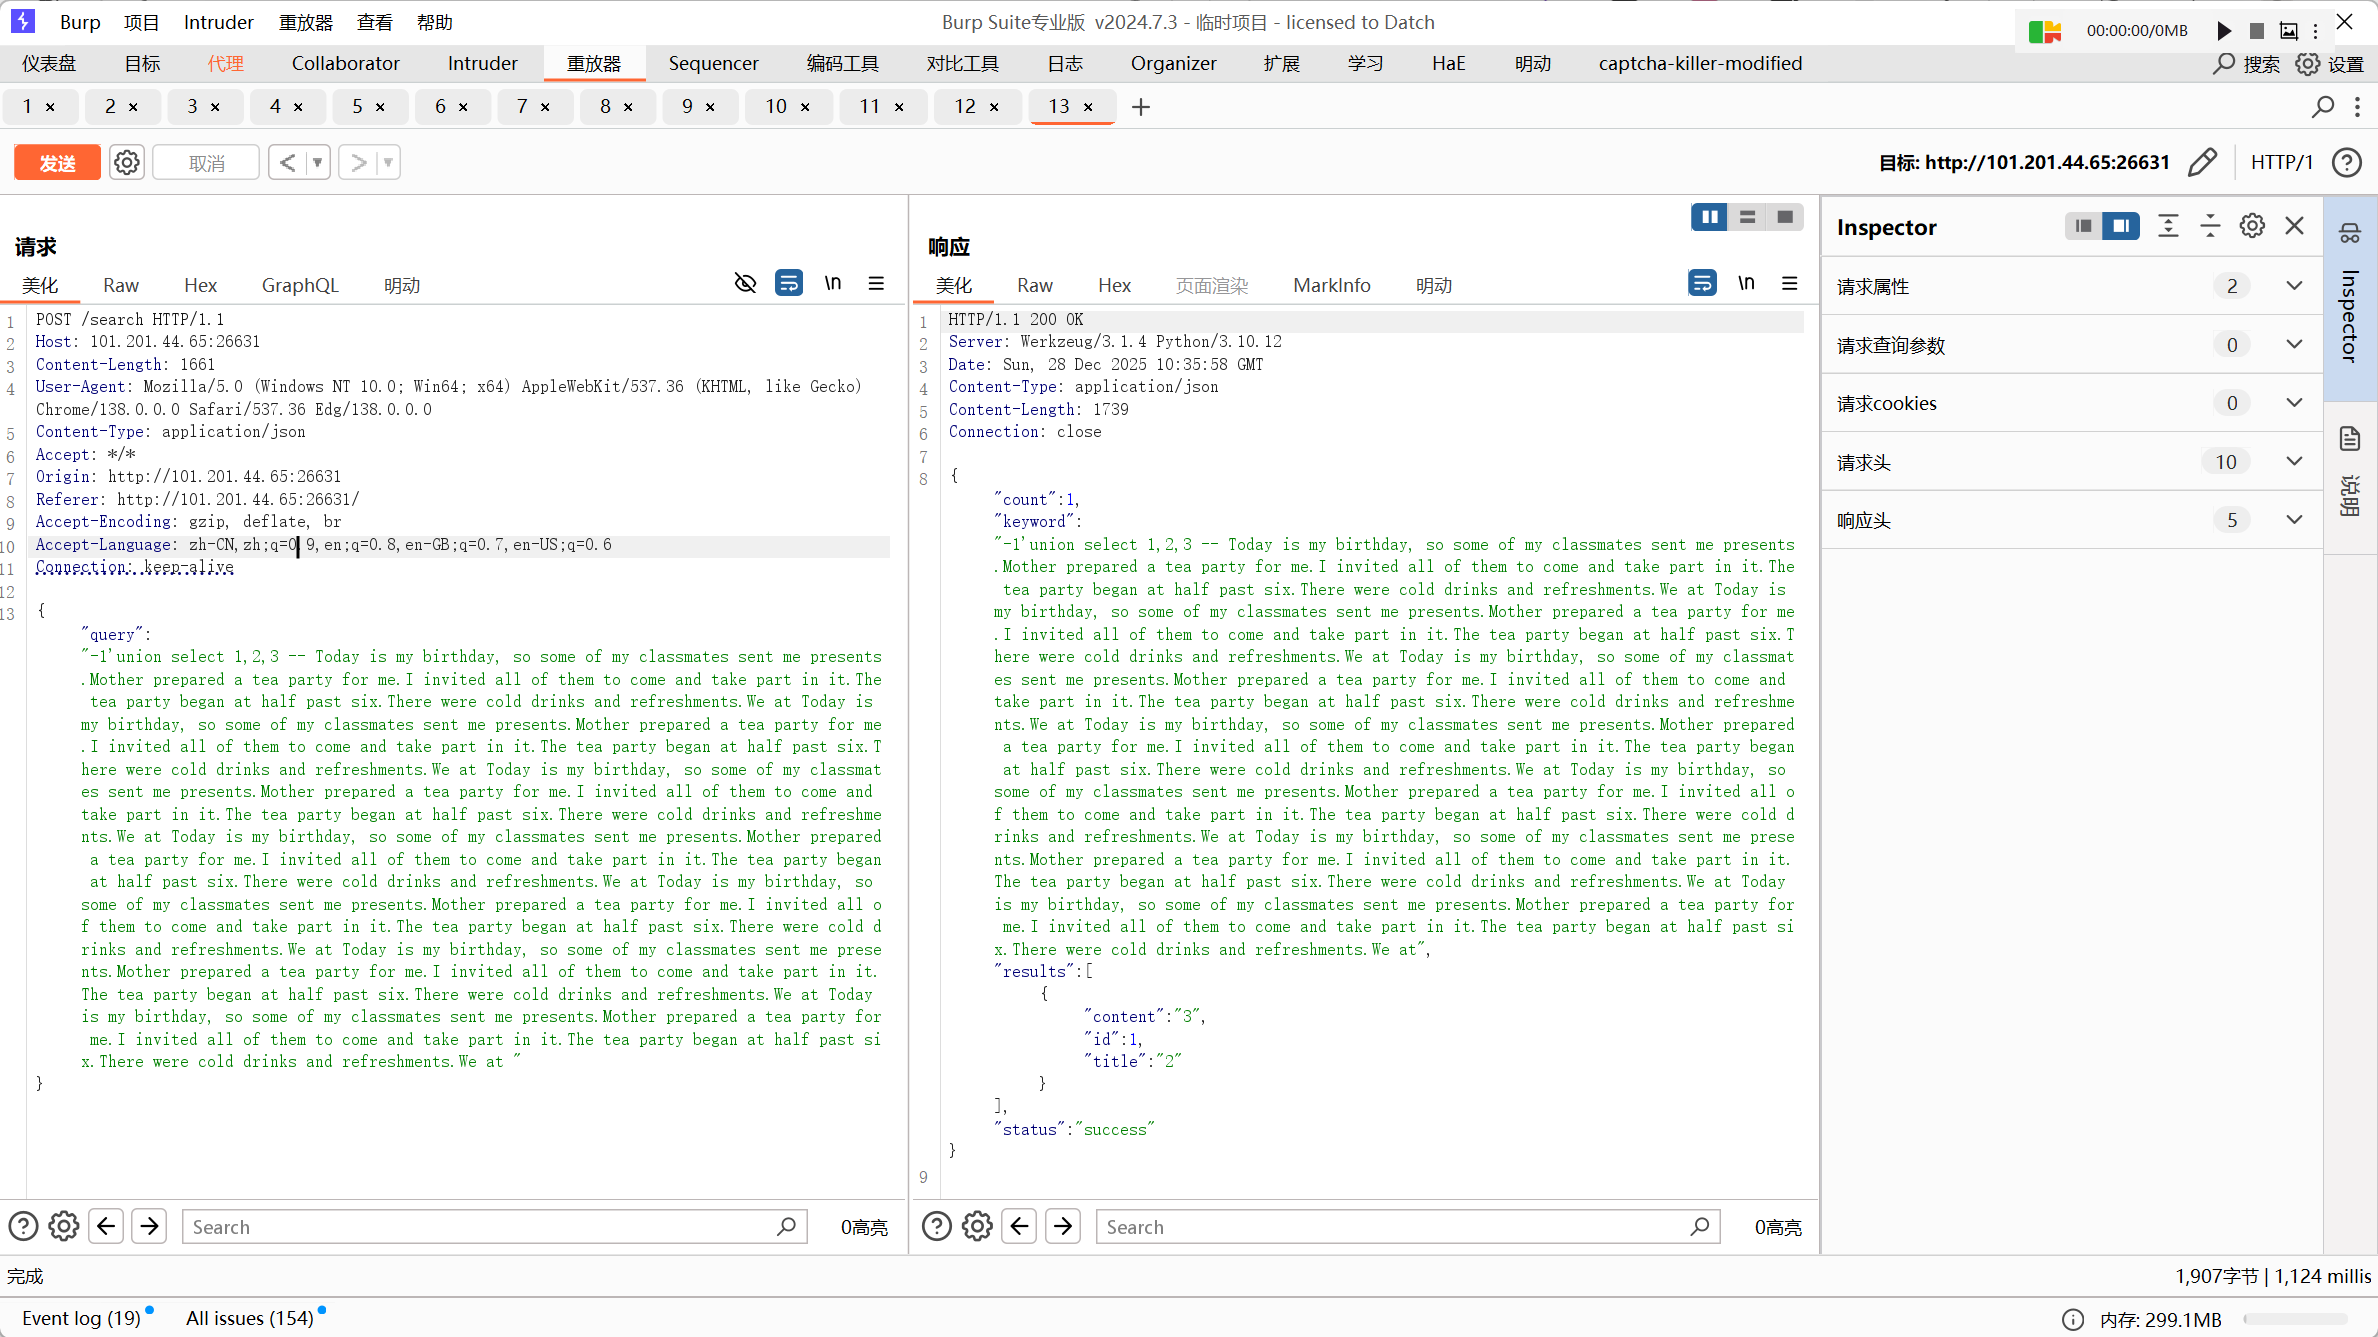Screen dimensions: 2378x1337
Task: Open history back dropdown arrow
Action: (x=317, y=162)
